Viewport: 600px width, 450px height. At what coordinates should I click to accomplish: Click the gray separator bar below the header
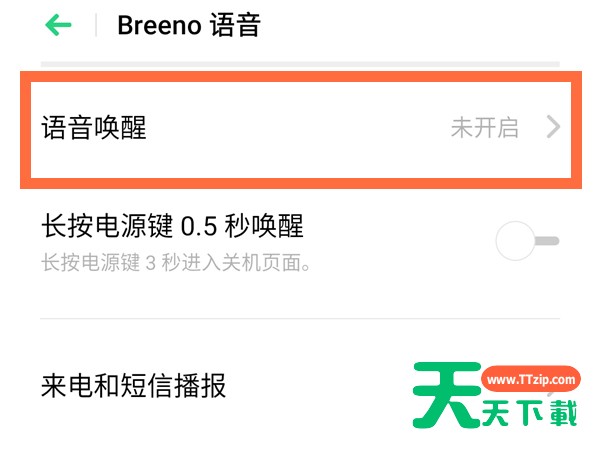click(300, 64)
